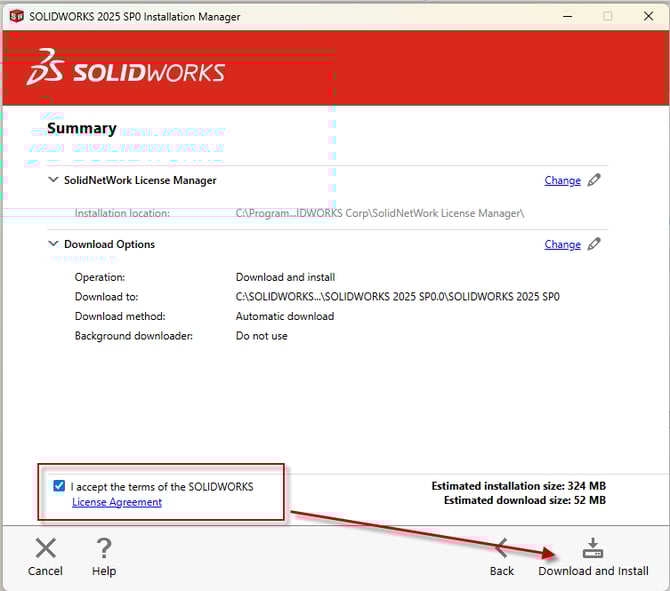Open Help with the question mark icon
Viewport: 670px width, 591px height.
103,548
